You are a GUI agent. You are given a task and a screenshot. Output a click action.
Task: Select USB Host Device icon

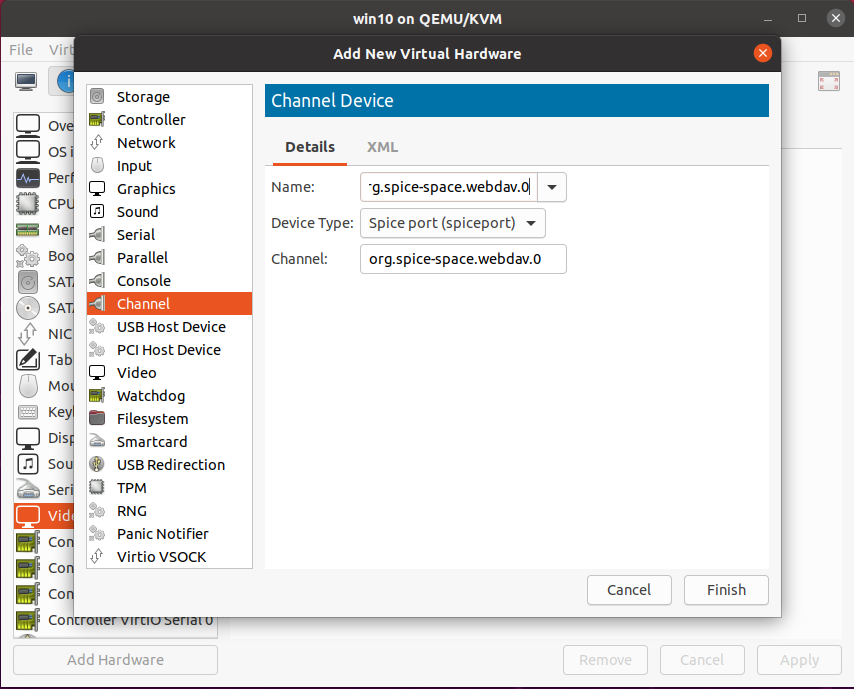click(x=97, y=326)
